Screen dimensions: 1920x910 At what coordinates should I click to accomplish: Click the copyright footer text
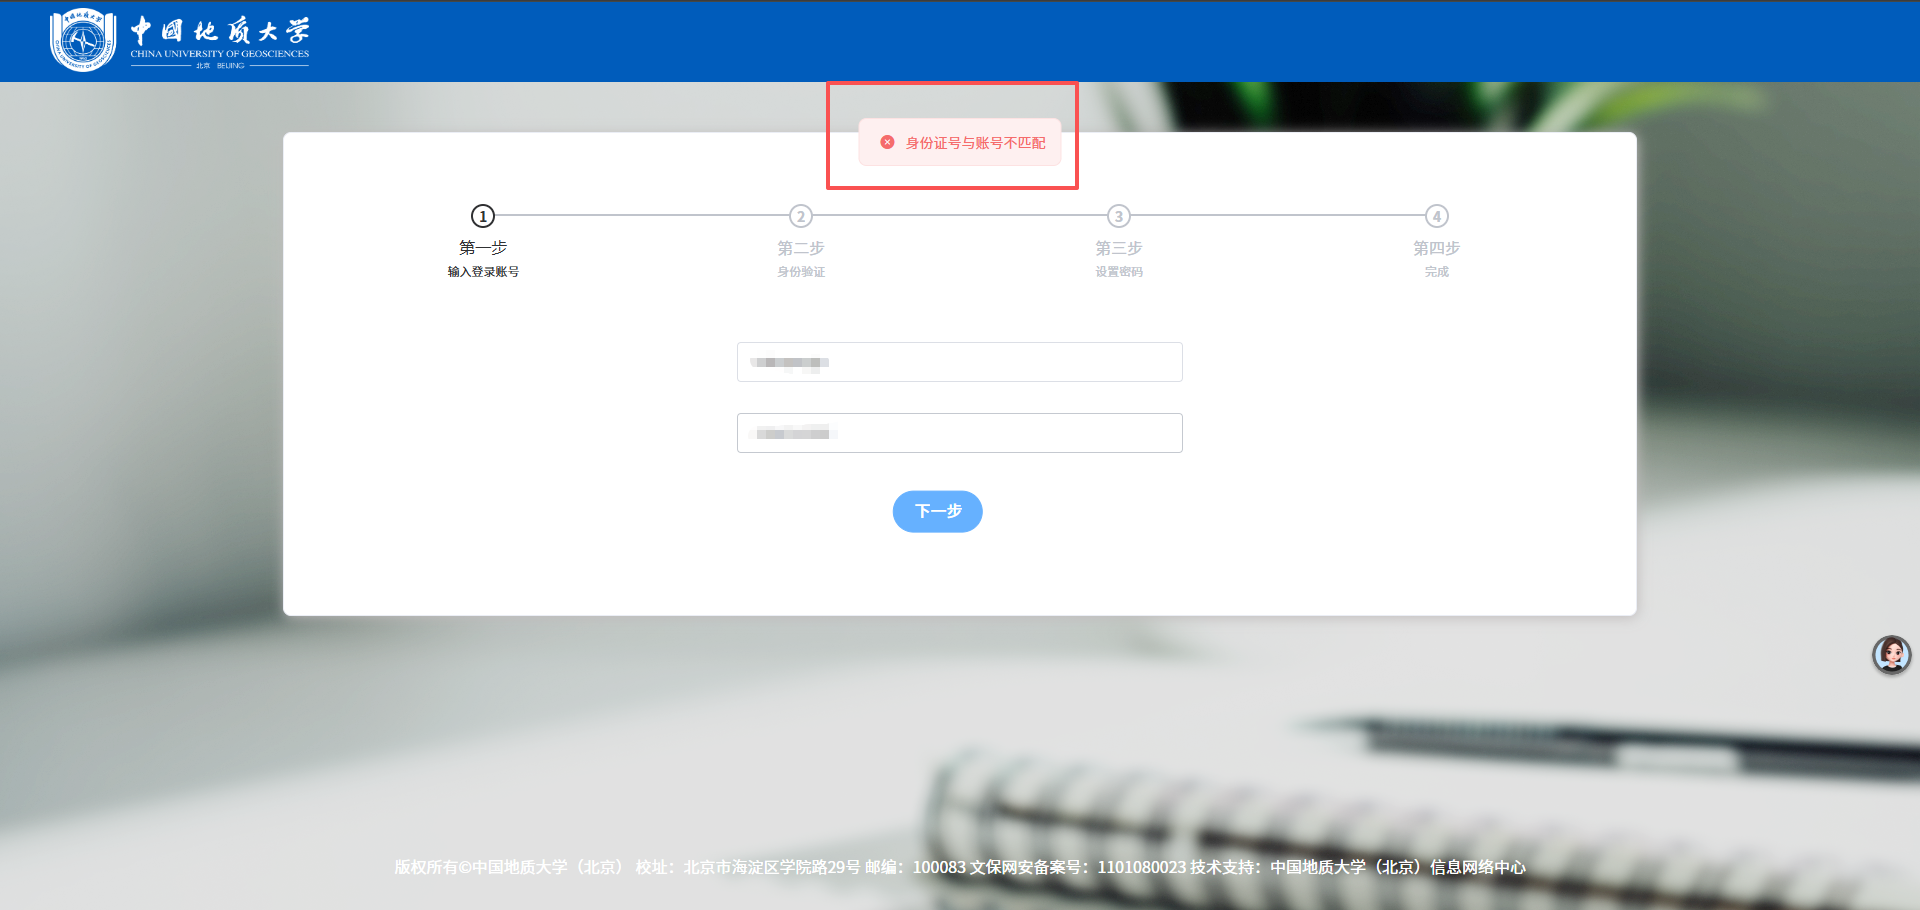(960, 867)
